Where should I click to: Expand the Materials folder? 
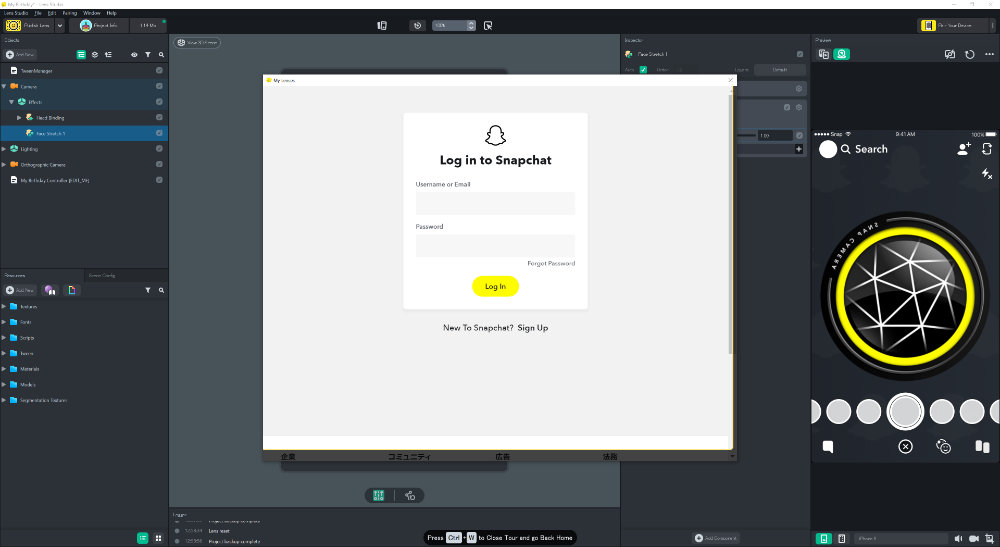pyautogui.click(x=4, y=368)
